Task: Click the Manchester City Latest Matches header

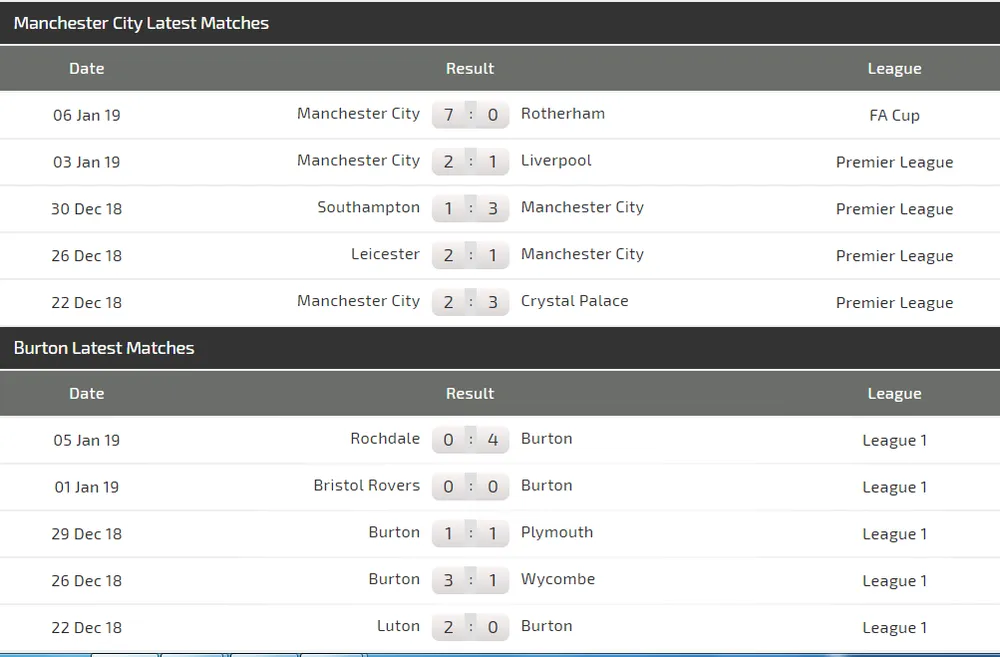Action: point(141,23)
